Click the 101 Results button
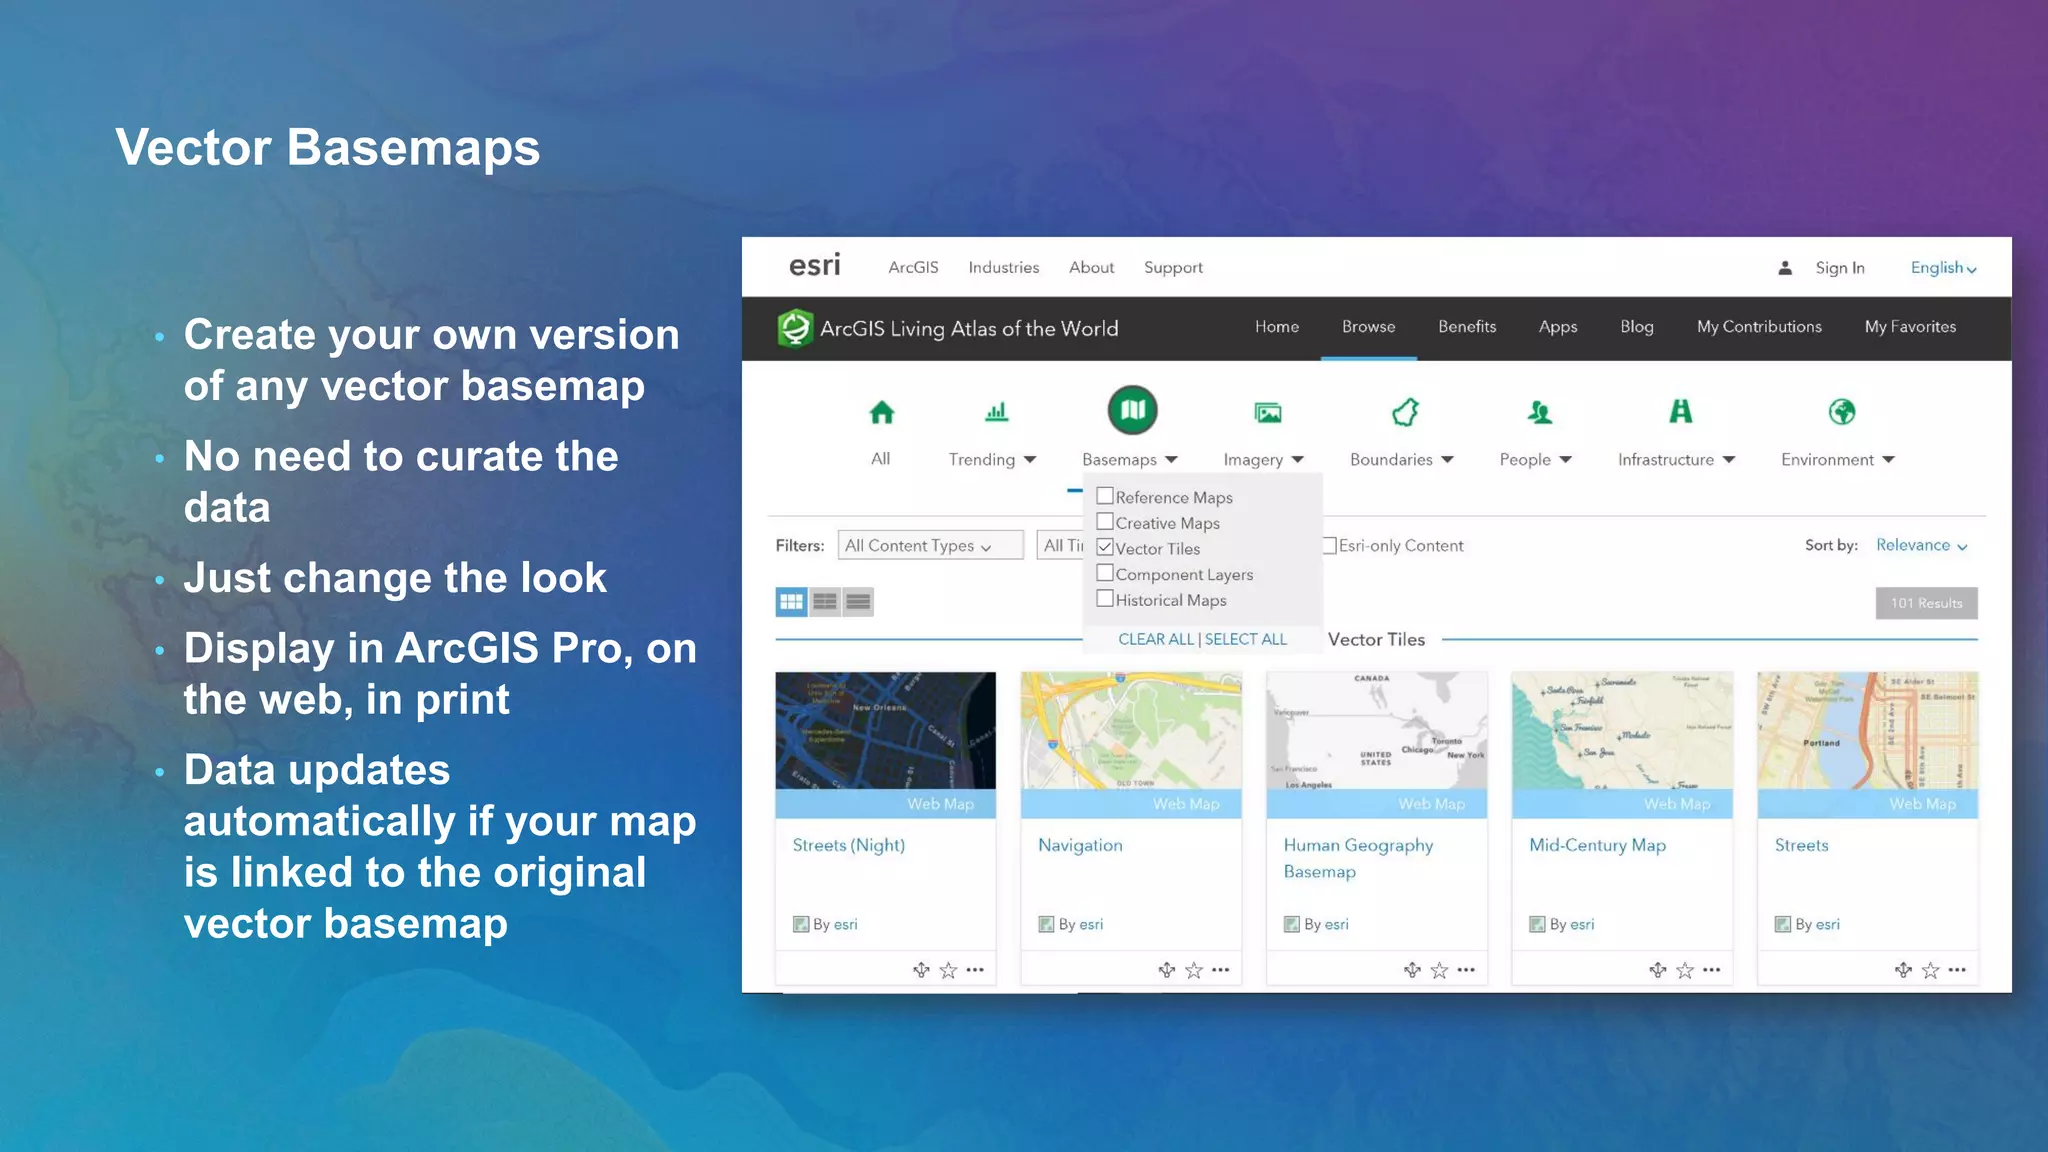 click(x=1926, y=603)
